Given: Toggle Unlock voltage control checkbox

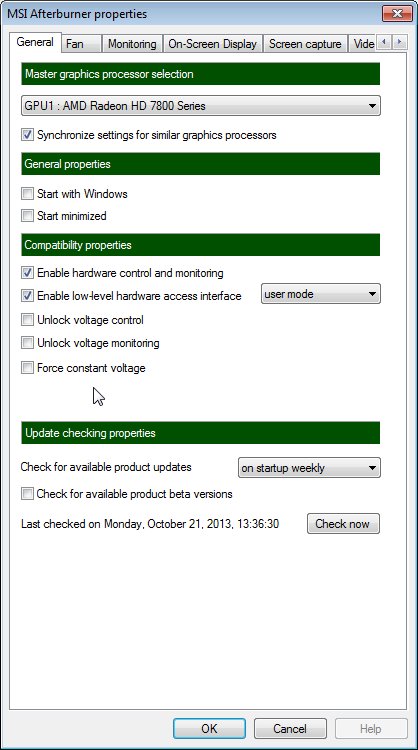Looking at the screenshot, I should [27, 320].
